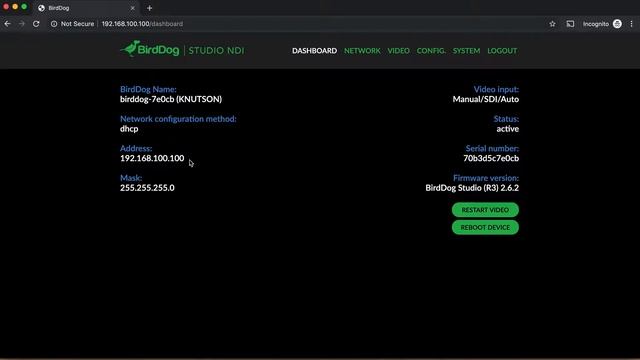Click the Status: label
This screenshot has width=640, height=360.
506,119
